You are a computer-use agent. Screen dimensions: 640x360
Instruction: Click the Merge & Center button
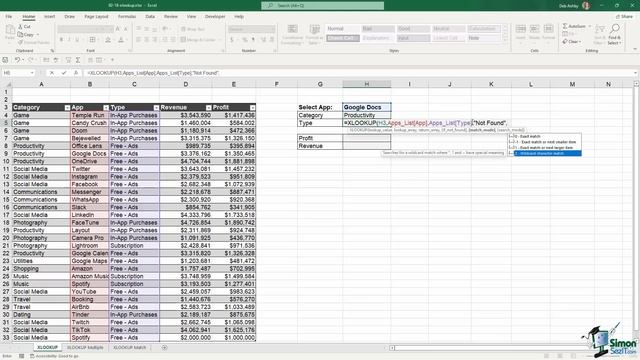(198, 40)
